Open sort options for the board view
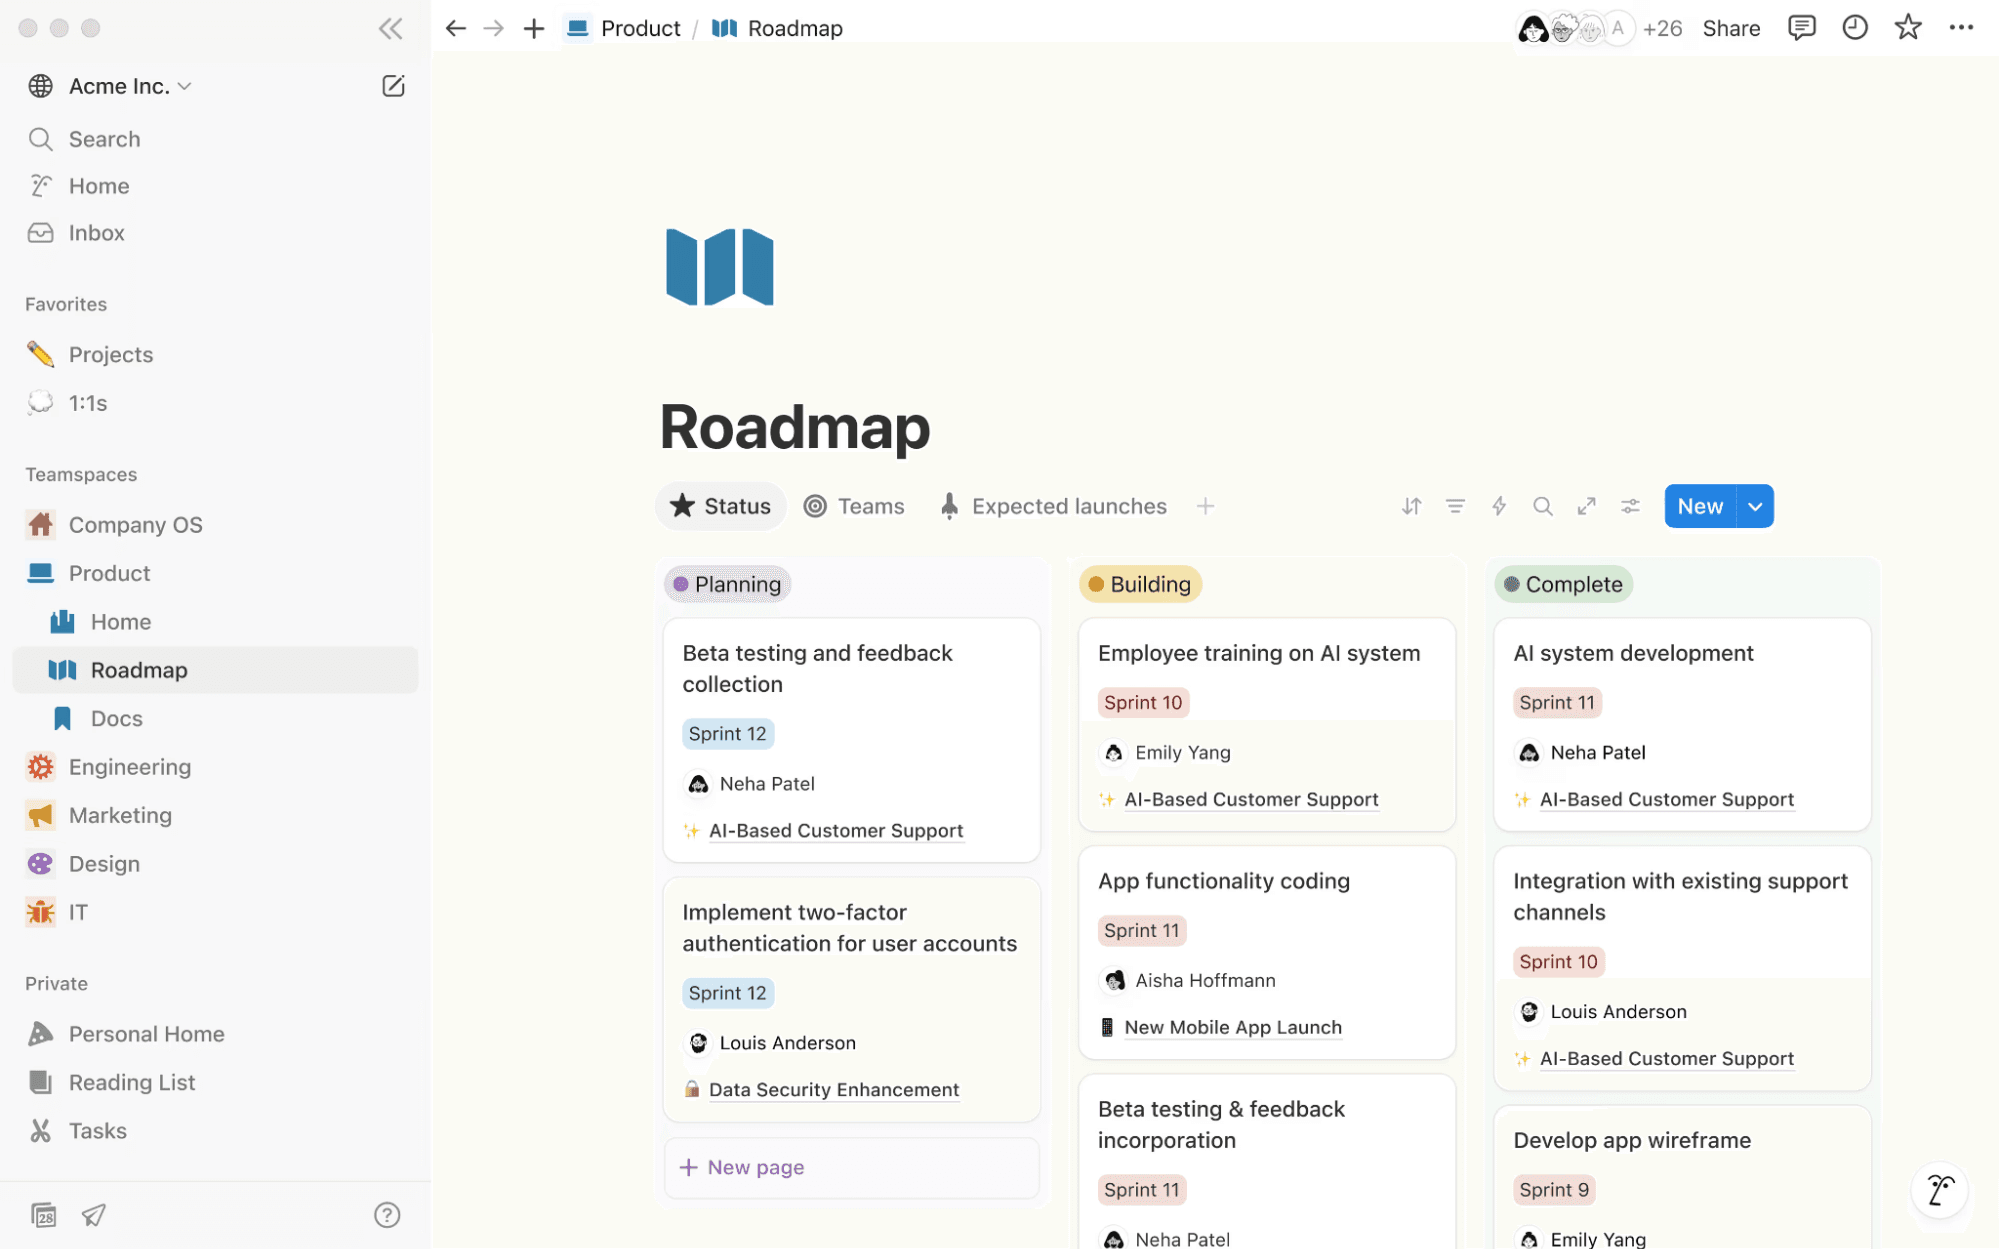 coord(1411,506)
